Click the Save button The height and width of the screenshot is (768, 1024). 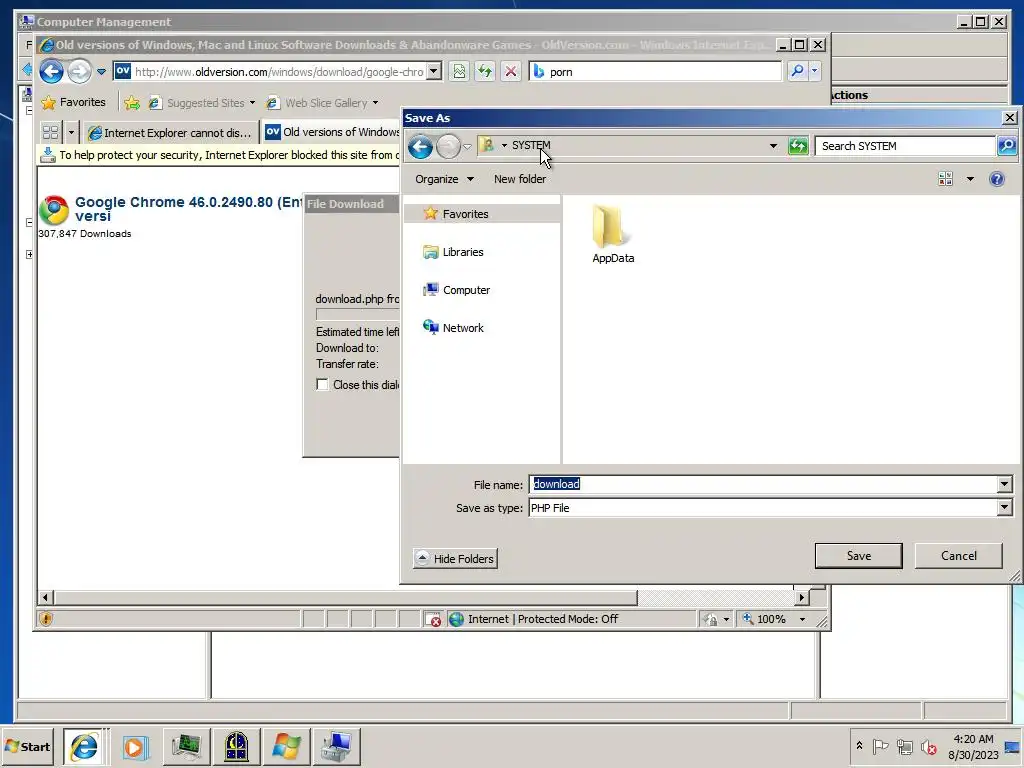coord(859,556)
